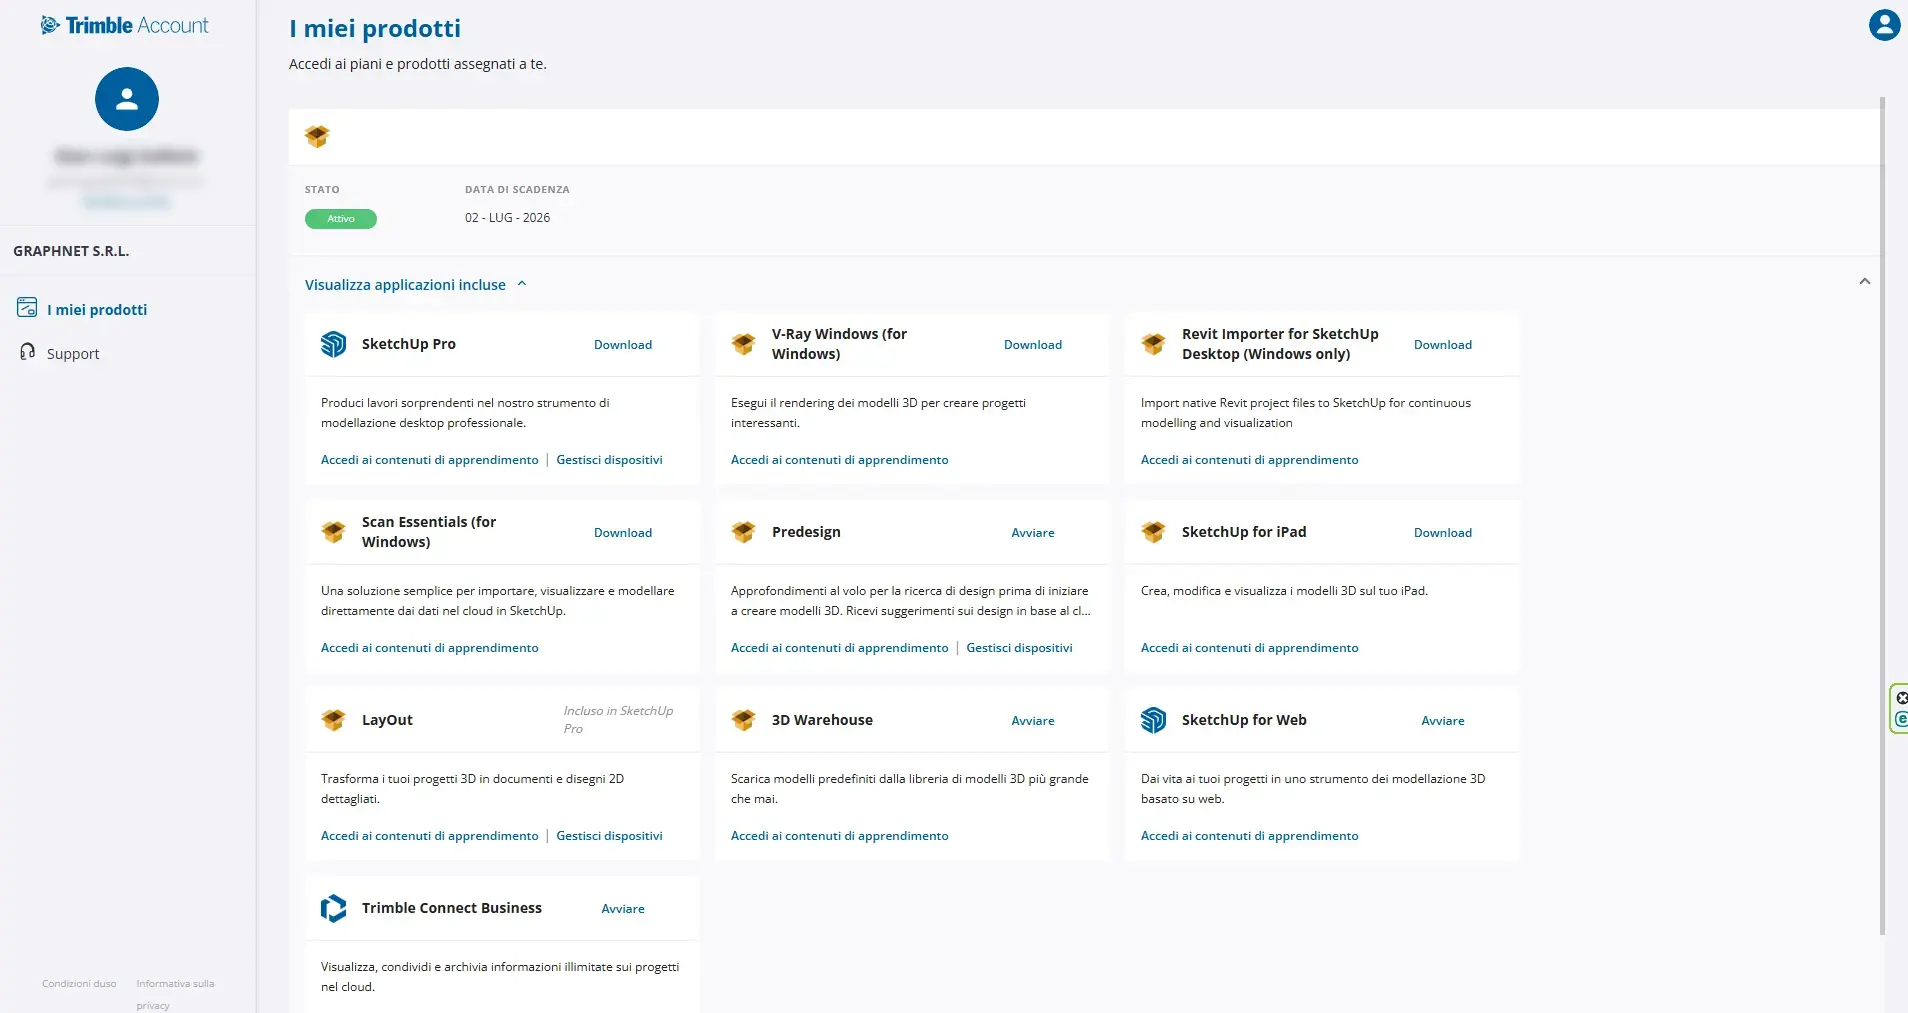Click the I miei prodotti sidebar icon
This screenshot has width=1908, height=1013.
coord(27,308)
